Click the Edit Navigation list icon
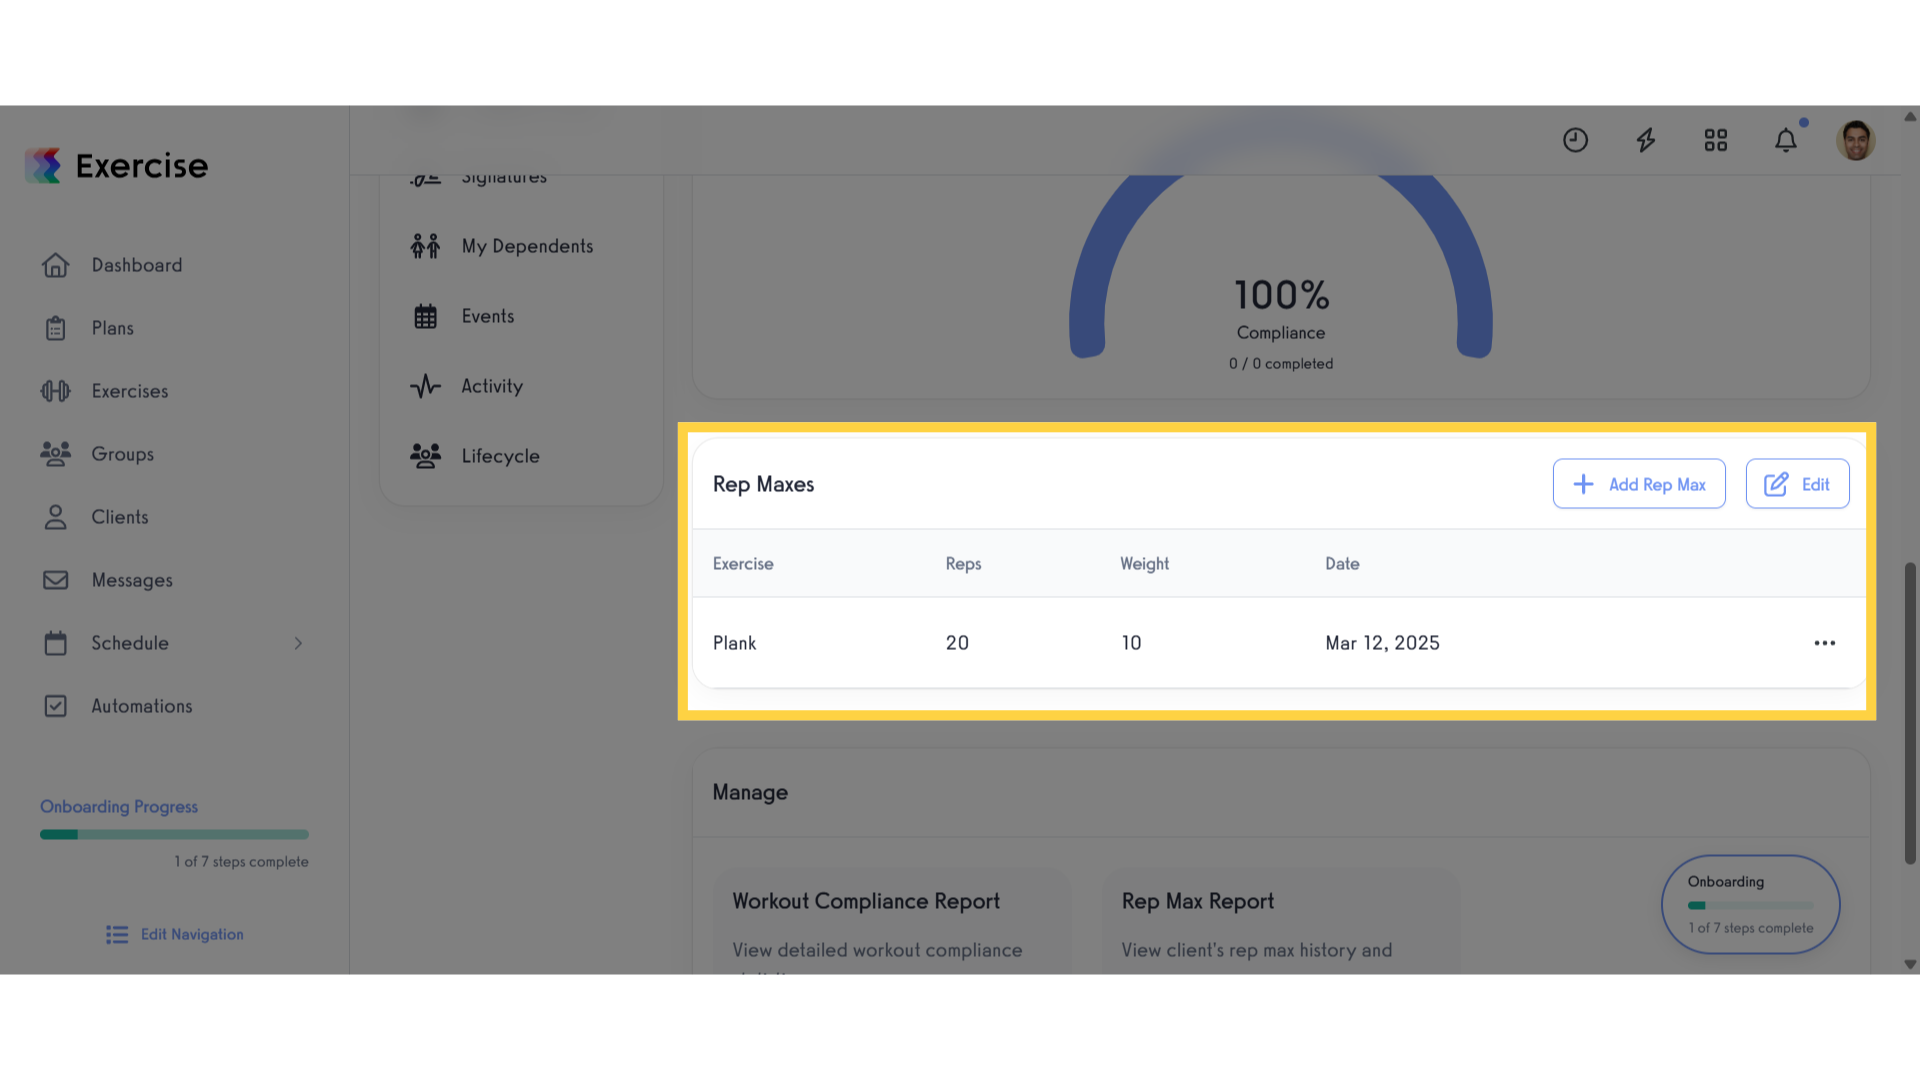Viewport: 1920px width, 1080px height. click(x=117, y=934)
